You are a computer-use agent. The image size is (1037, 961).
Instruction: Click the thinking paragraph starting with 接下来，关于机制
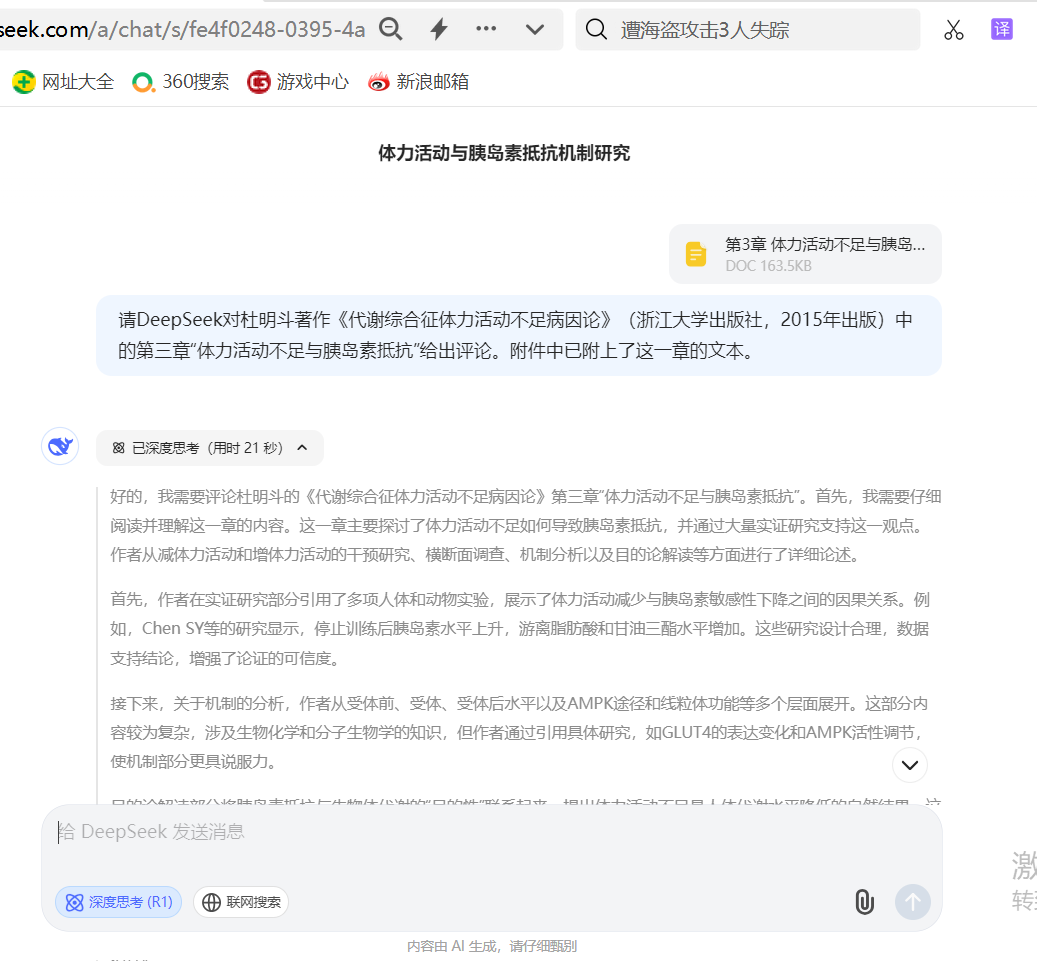(x=520, y=732)
